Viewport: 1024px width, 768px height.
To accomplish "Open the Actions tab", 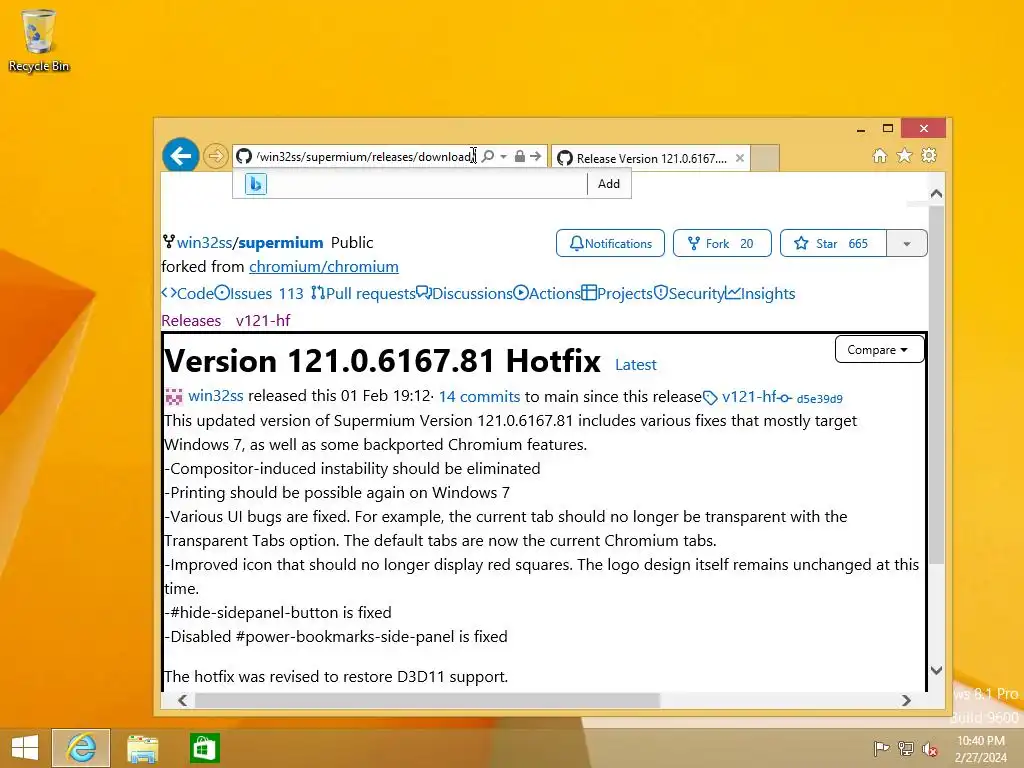I will (547, 294).
